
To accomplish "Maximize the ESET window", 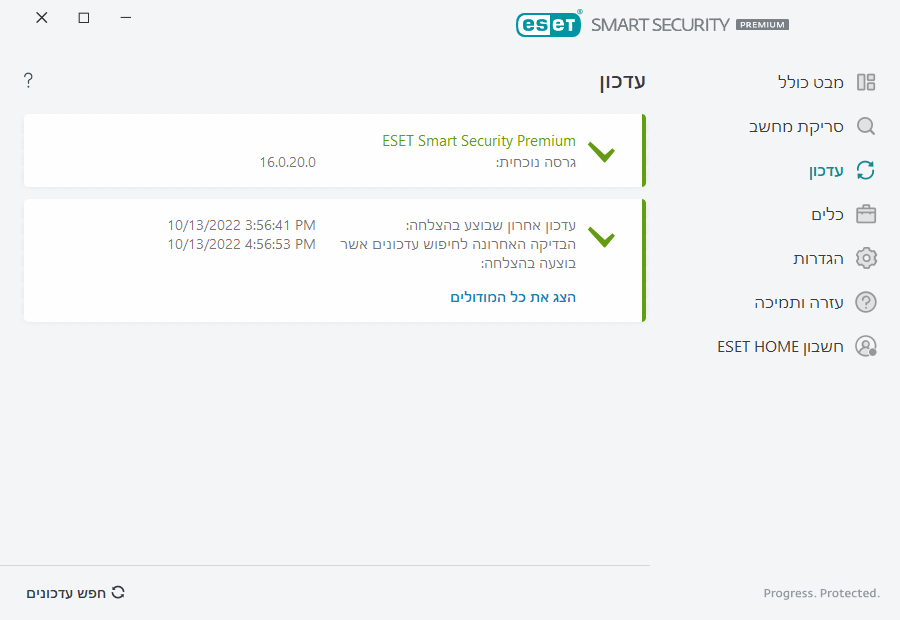I will (84, 18).
